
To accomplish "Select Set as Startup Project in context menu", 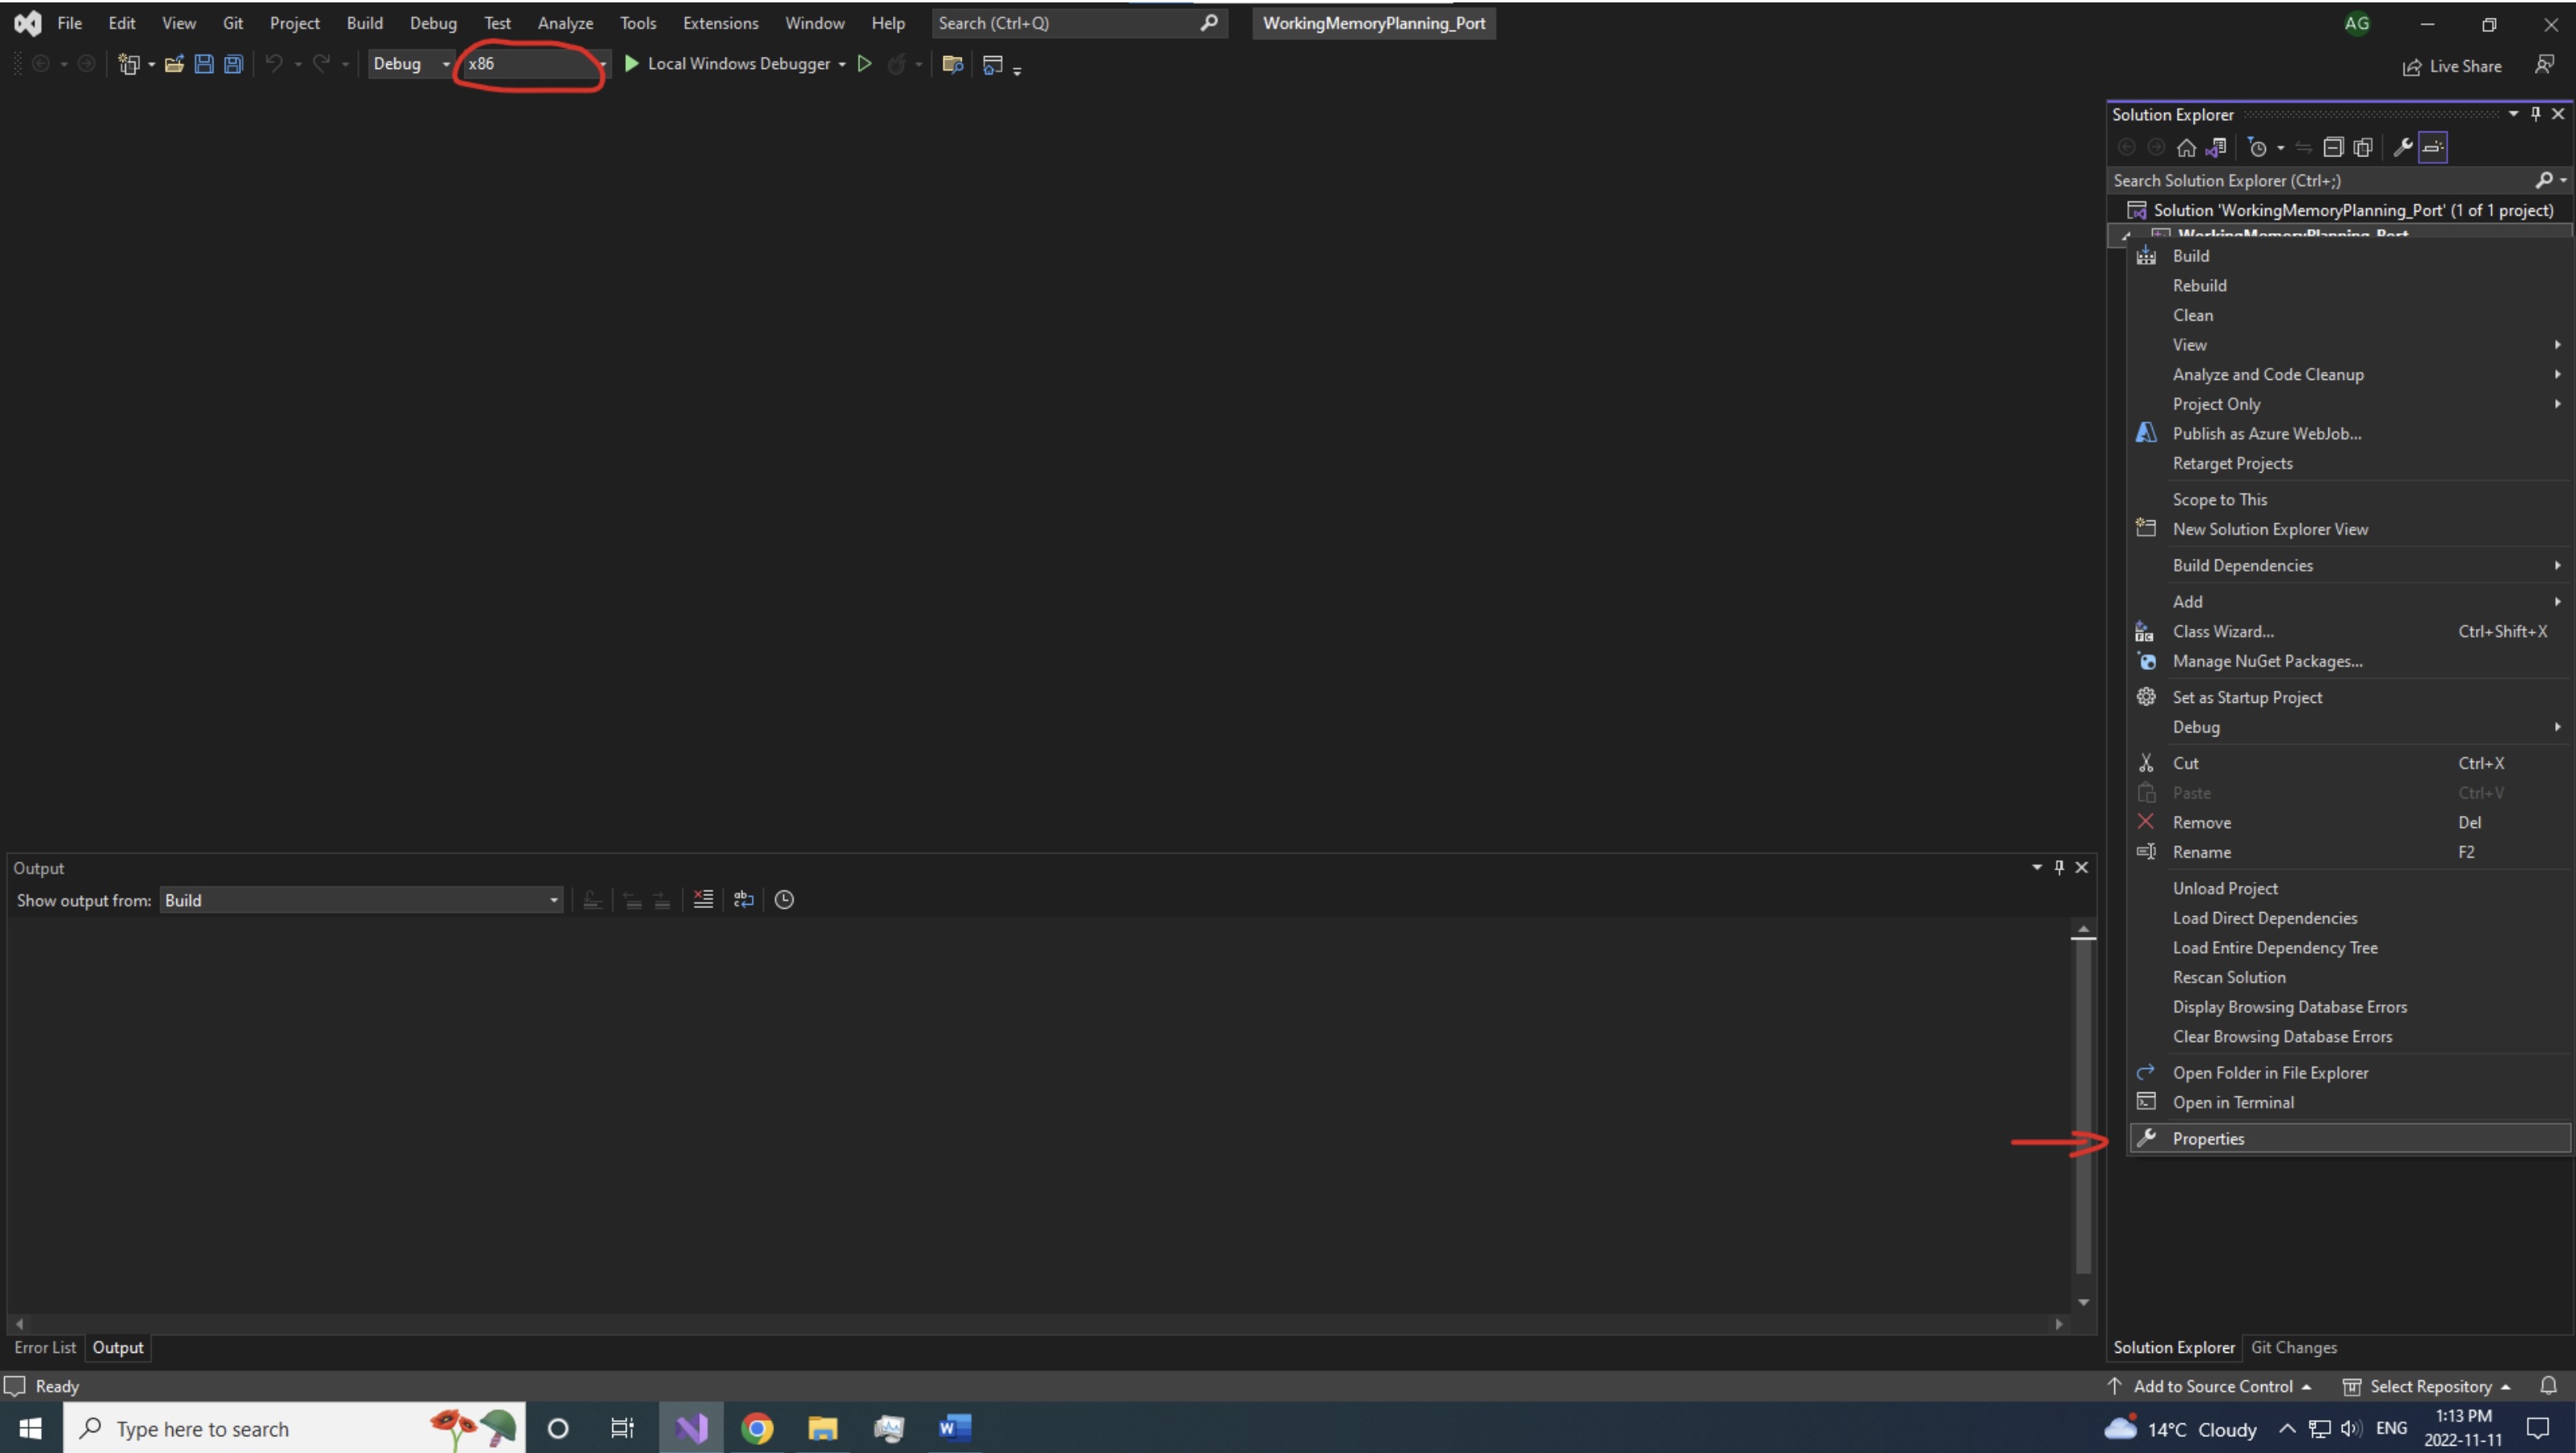I will tap(2250, 696).
